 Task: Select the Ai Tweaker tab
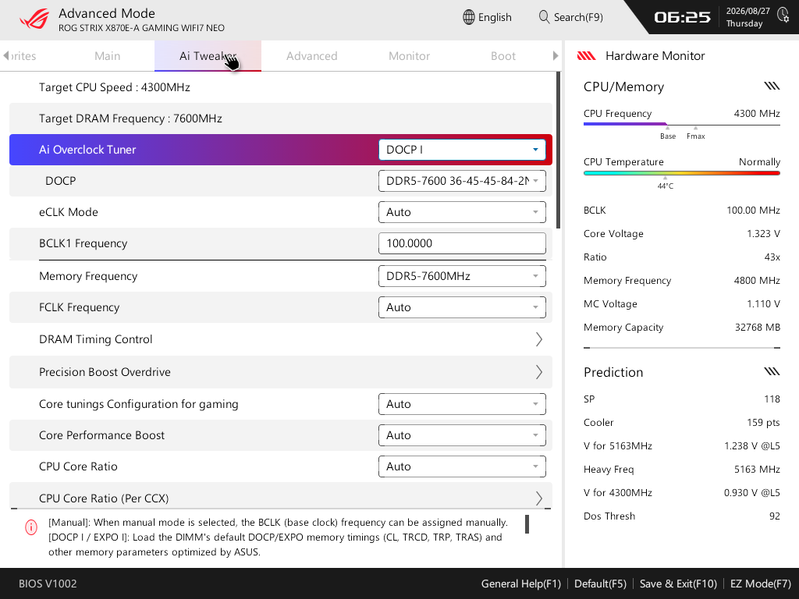pyautogui.click(x=208, y=56)
